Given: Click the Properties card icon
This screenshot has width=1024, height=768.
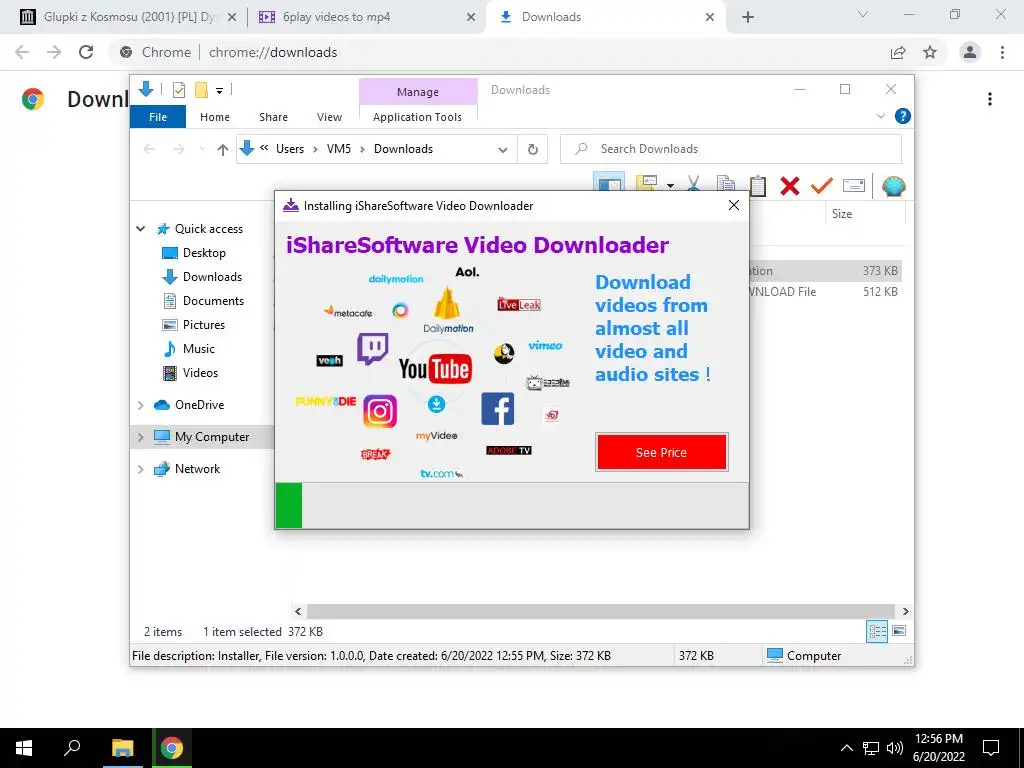Looking at the screenshot, I should click(x=854, y=186).
